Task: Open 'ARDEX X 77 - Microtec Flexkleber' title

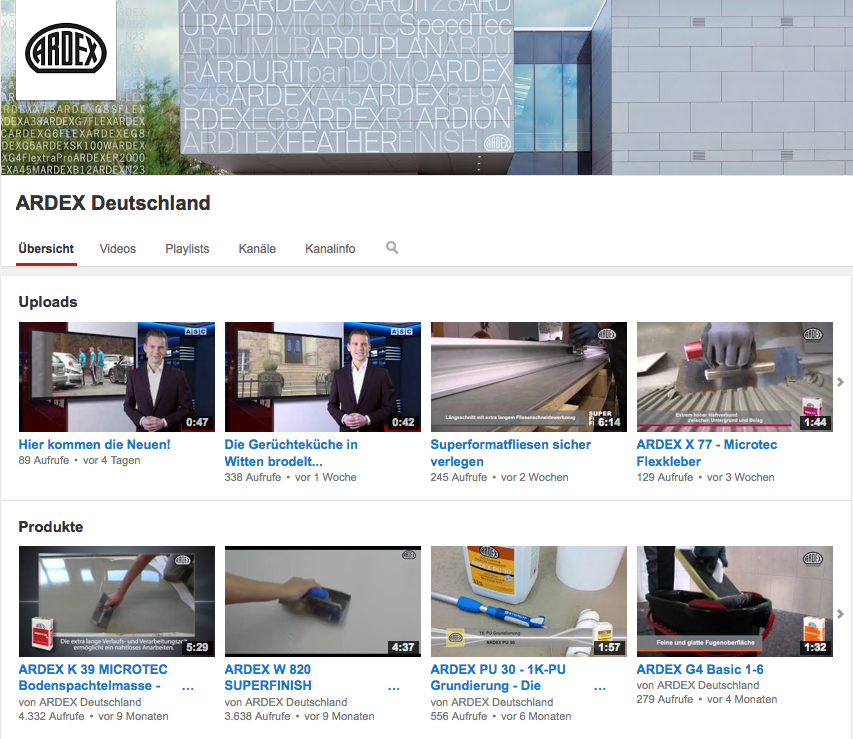Action: 706,453
